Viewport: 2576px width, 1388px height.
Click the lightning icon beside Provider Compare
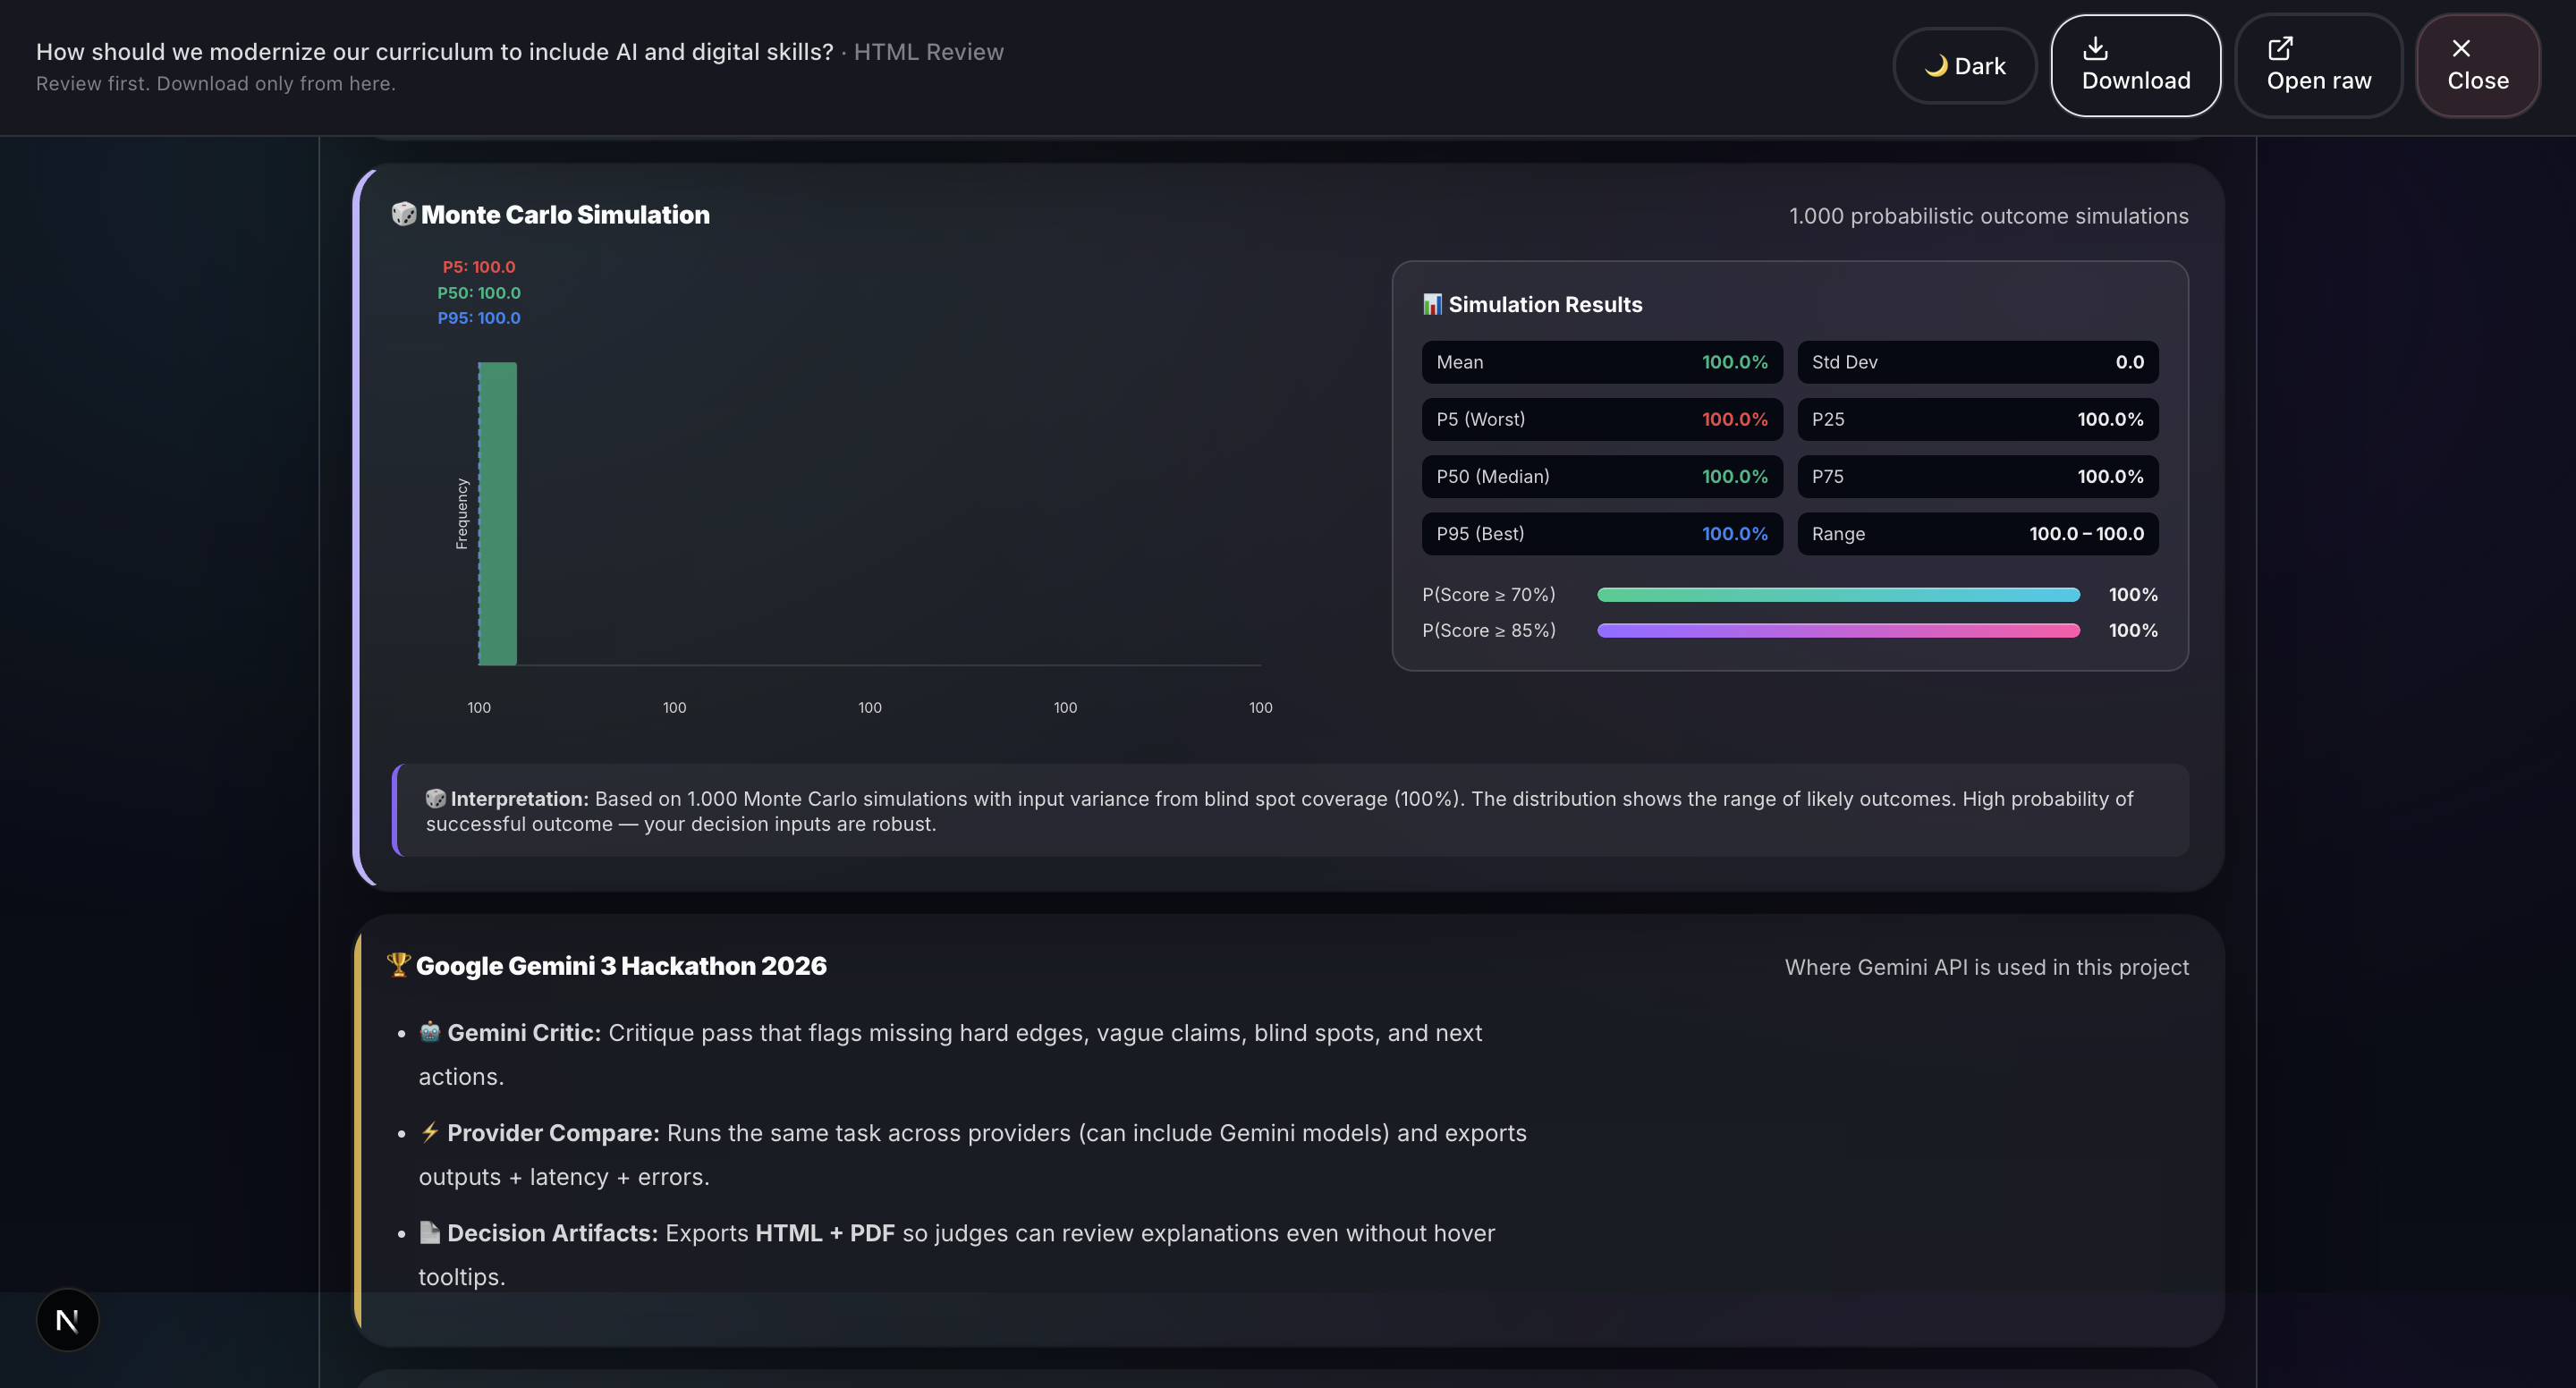point(430,1132)
